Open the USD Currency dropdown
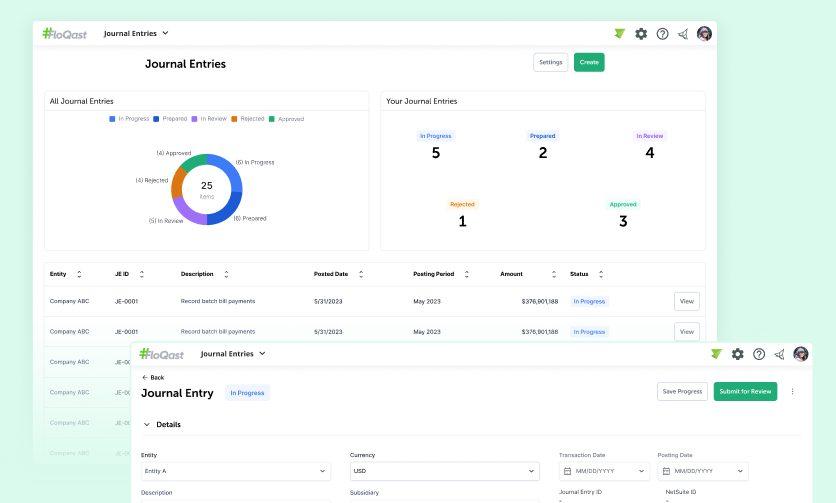The width and height of the screenshot is (836, 503). point(445,471)
